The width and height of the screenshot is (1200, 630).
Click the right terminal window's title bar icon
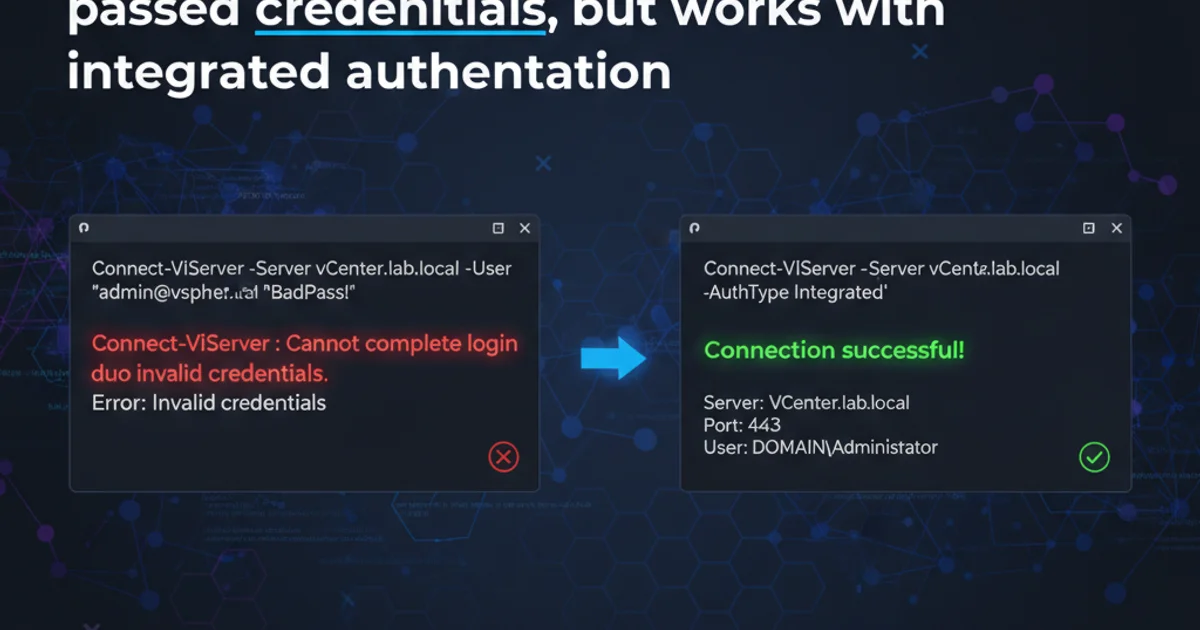(x=695, y=228)
